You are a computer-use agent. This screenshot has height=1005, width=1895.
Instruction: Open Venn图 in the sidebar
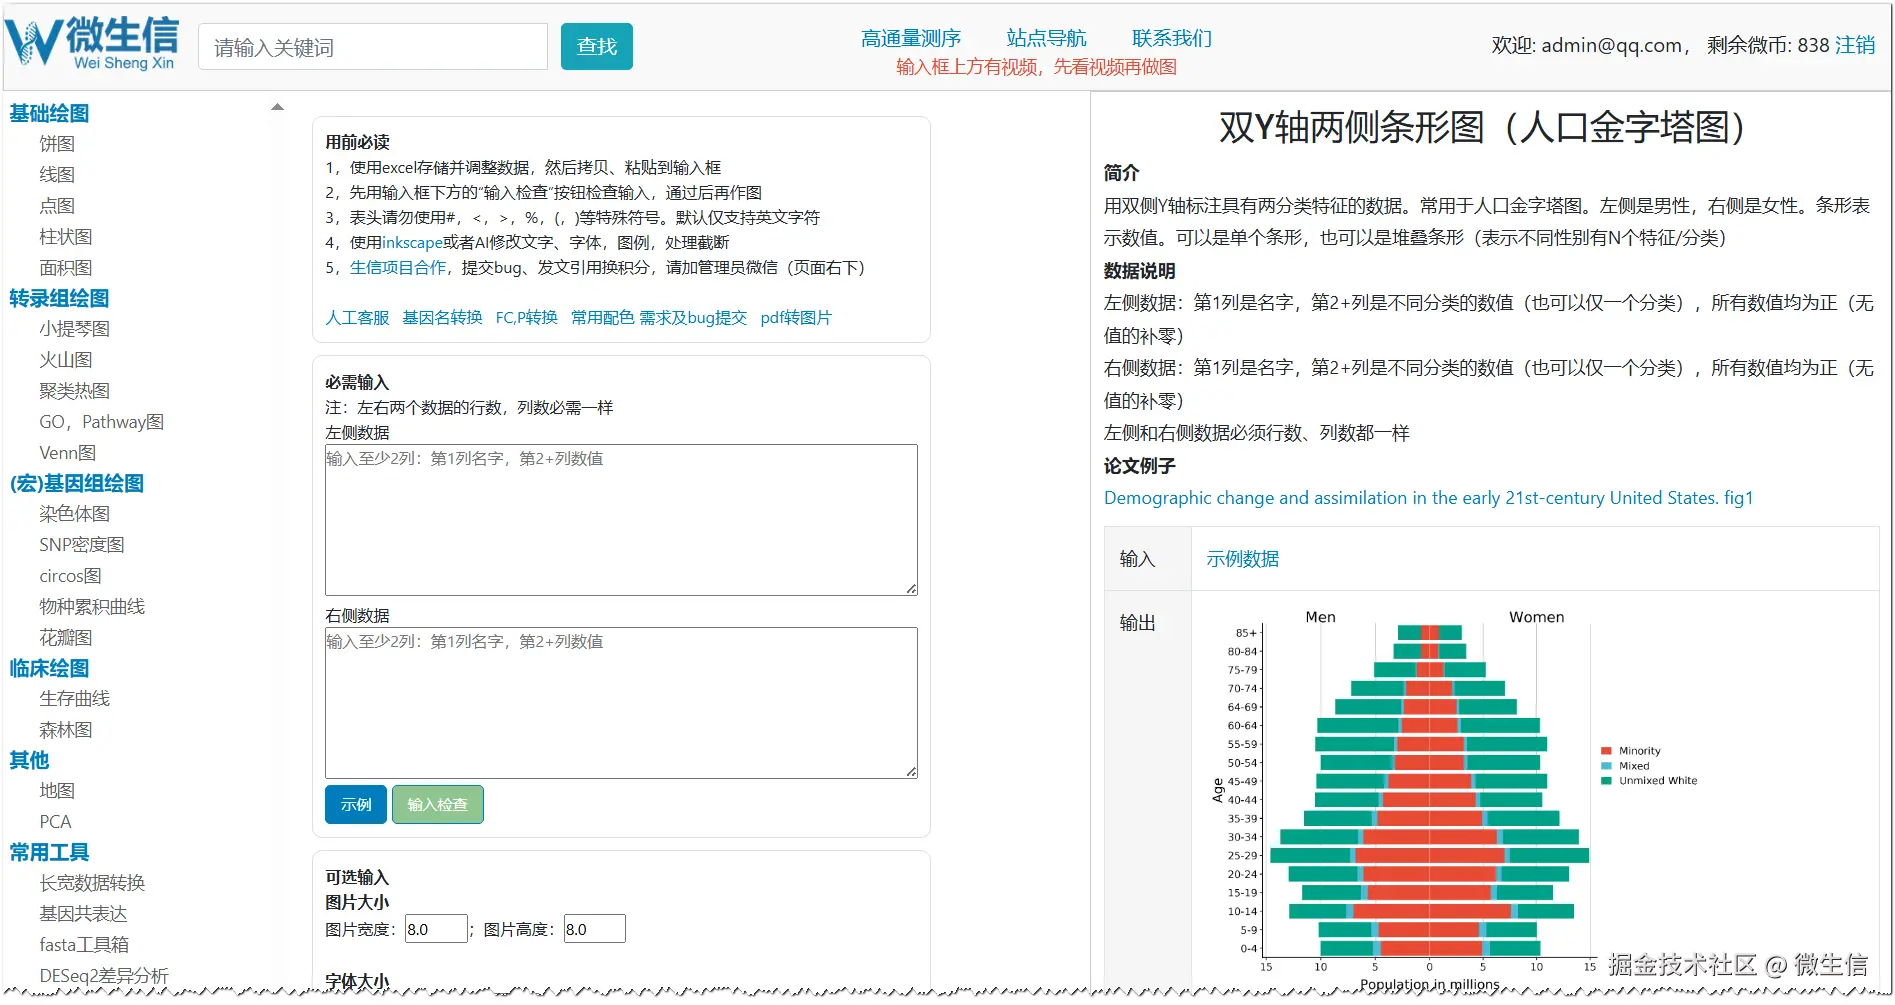[68, 453]
